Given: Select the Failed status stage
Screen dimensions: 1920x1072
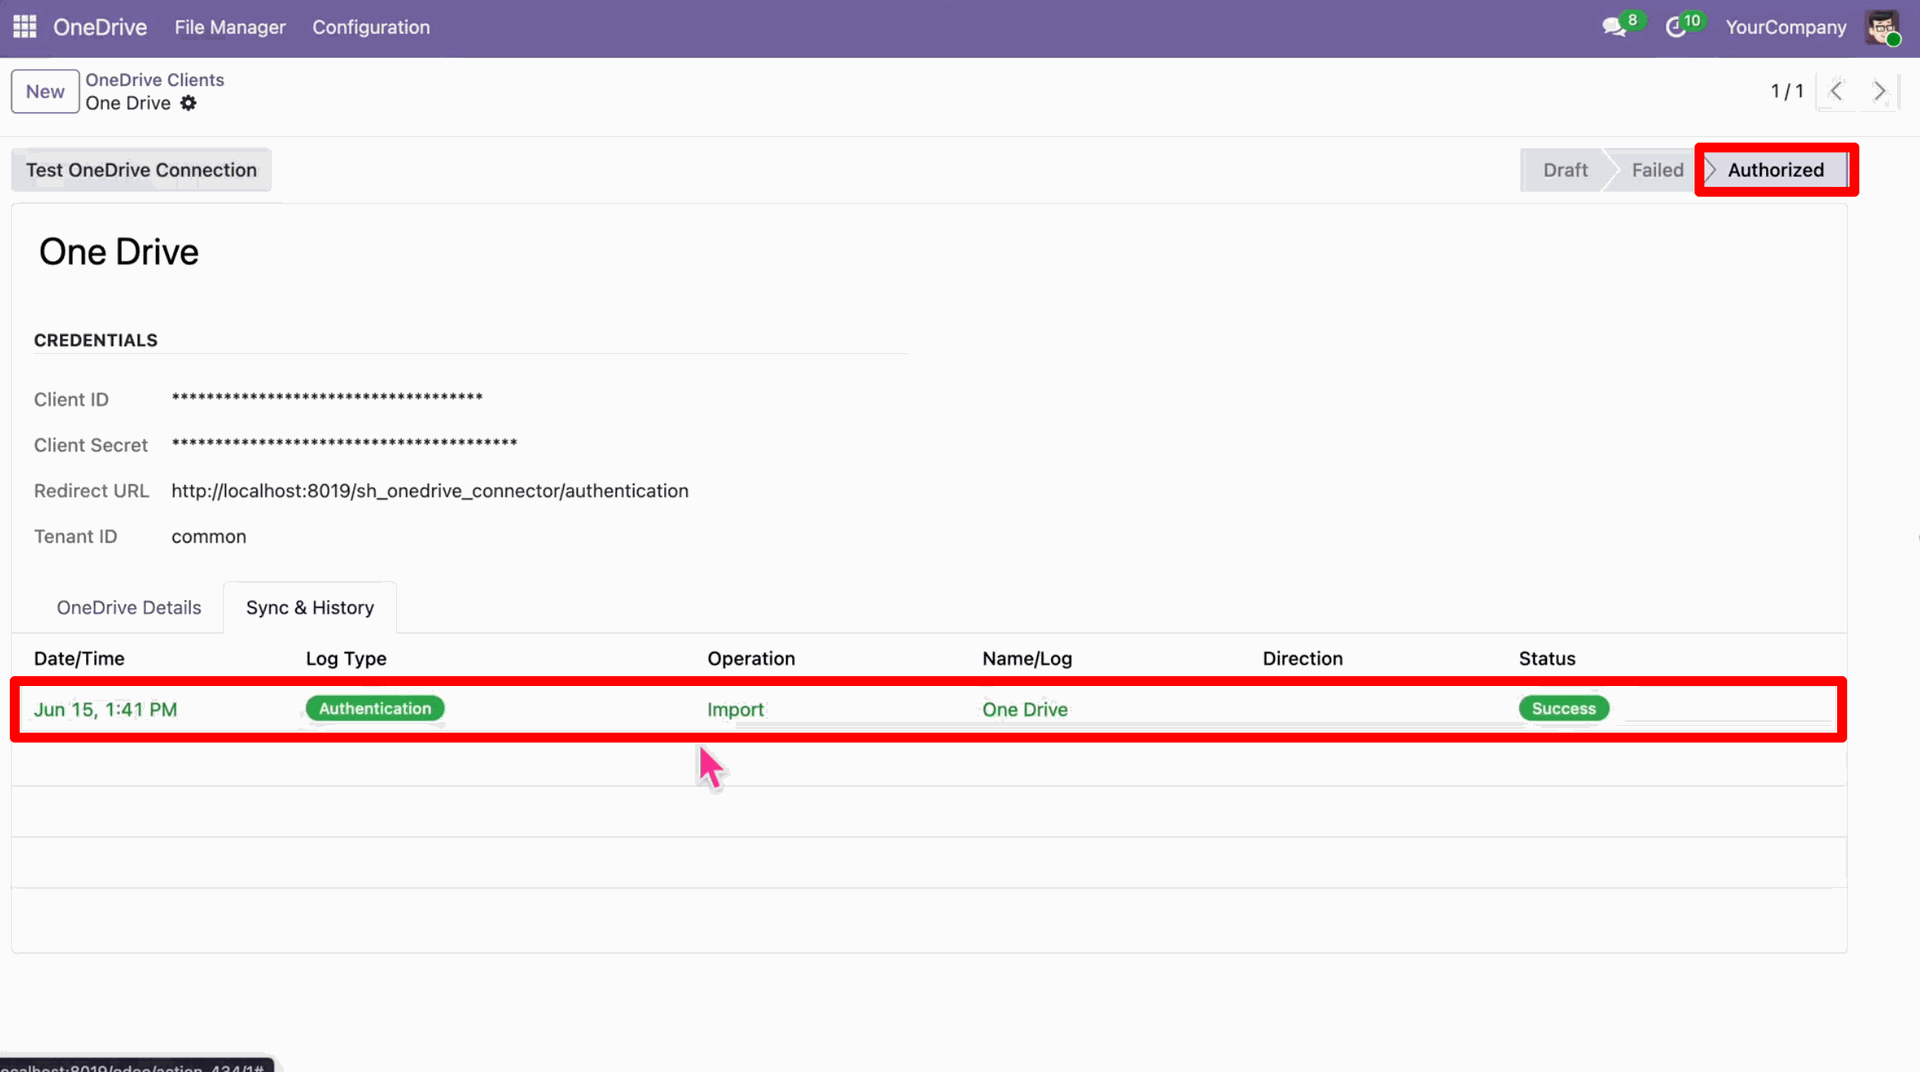Looking at the screenshot, I should (1657, 170).
